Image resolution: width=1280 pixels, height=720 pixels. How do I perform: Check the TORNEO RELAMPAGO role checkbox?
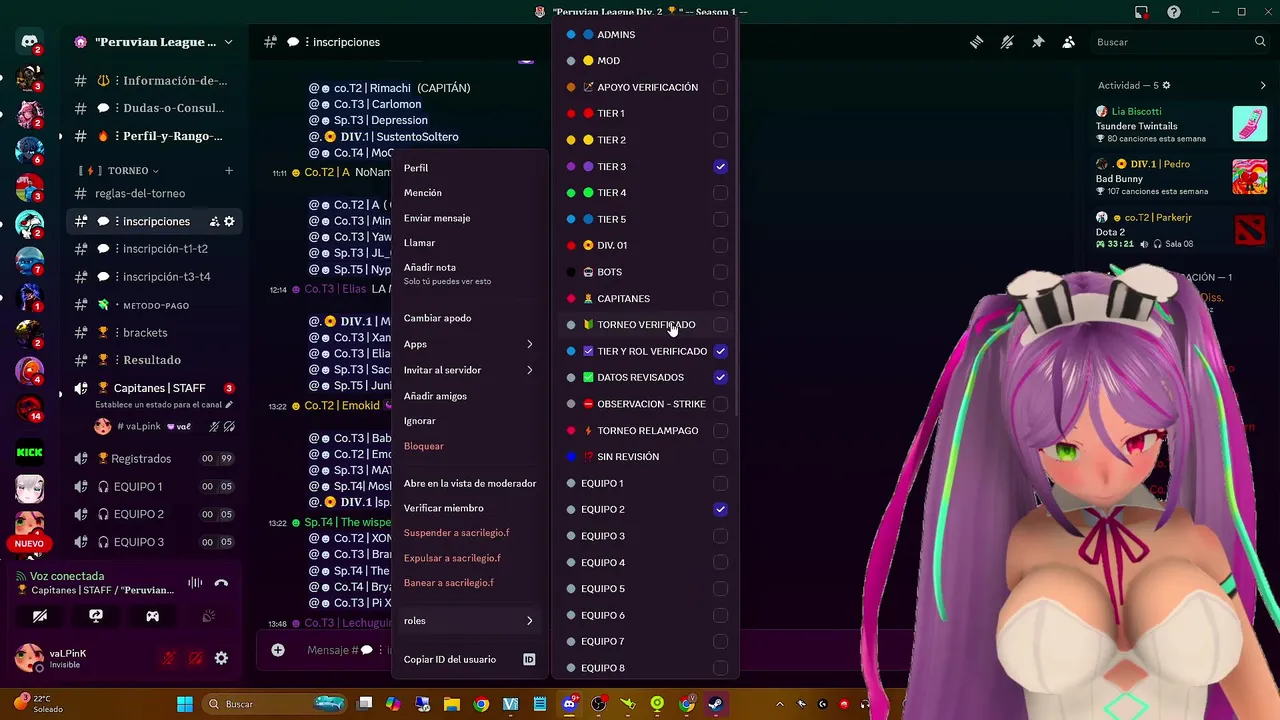tap(720, 431)
